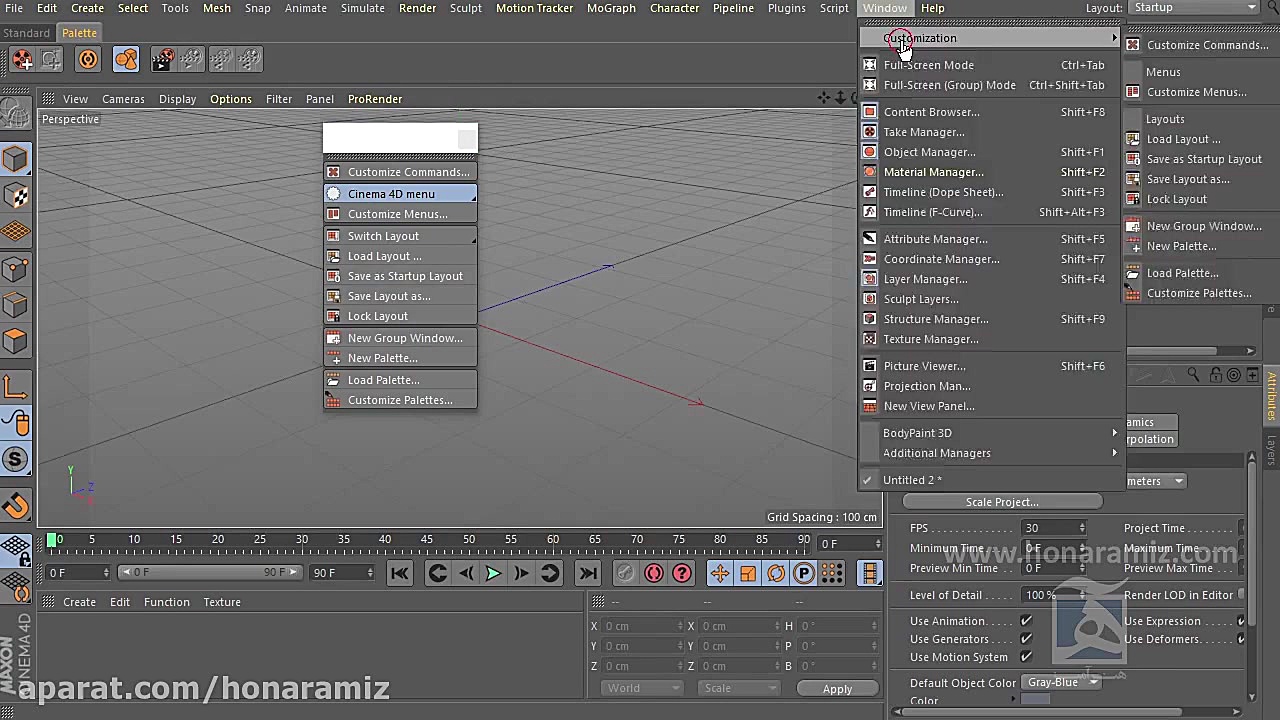Click the Go to End of animation icon
The image size is (1280, 720).
point(588,573)
